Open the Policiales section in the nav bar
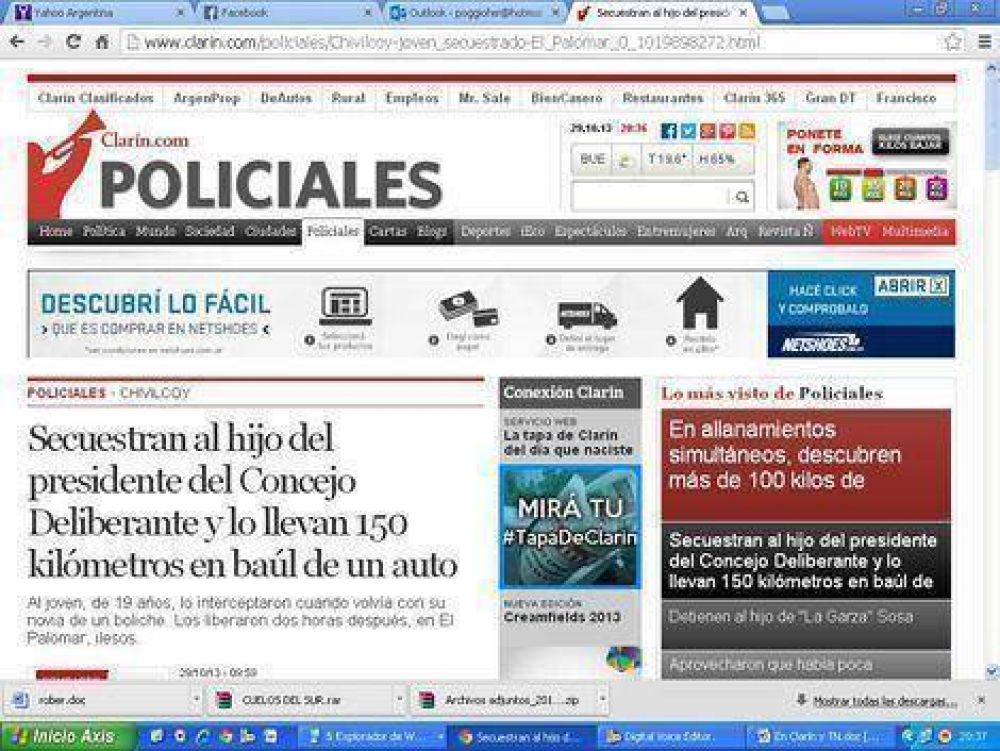This screenshot has height=751, width=1000. coord(333,231)
